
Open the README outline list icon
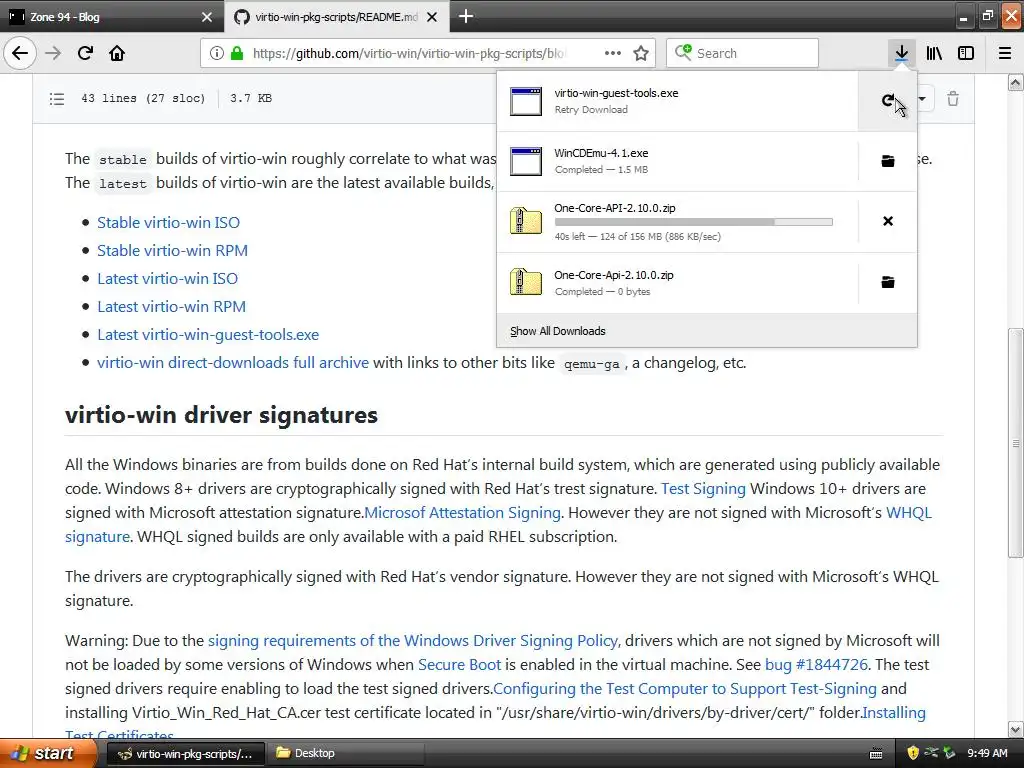click(x=57, y=99)
